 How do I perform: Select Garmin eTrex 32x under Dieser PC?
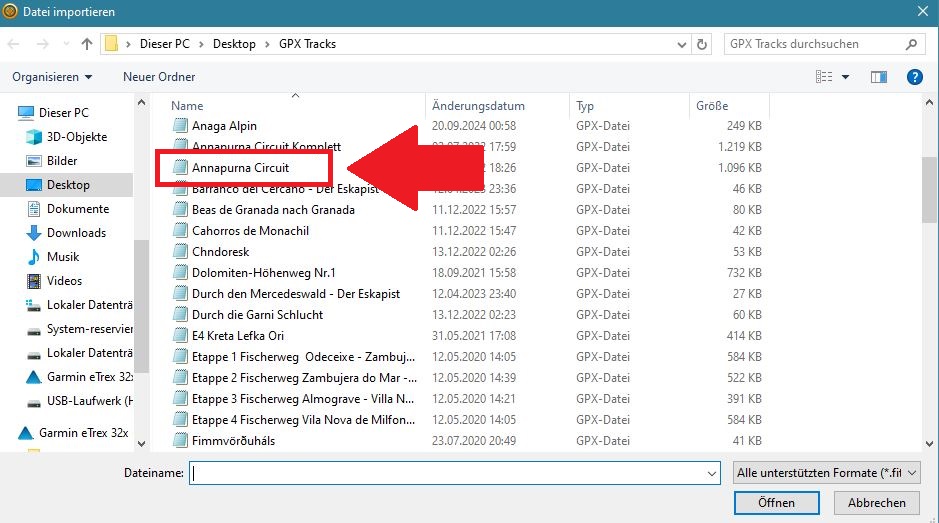coord(89,377)
